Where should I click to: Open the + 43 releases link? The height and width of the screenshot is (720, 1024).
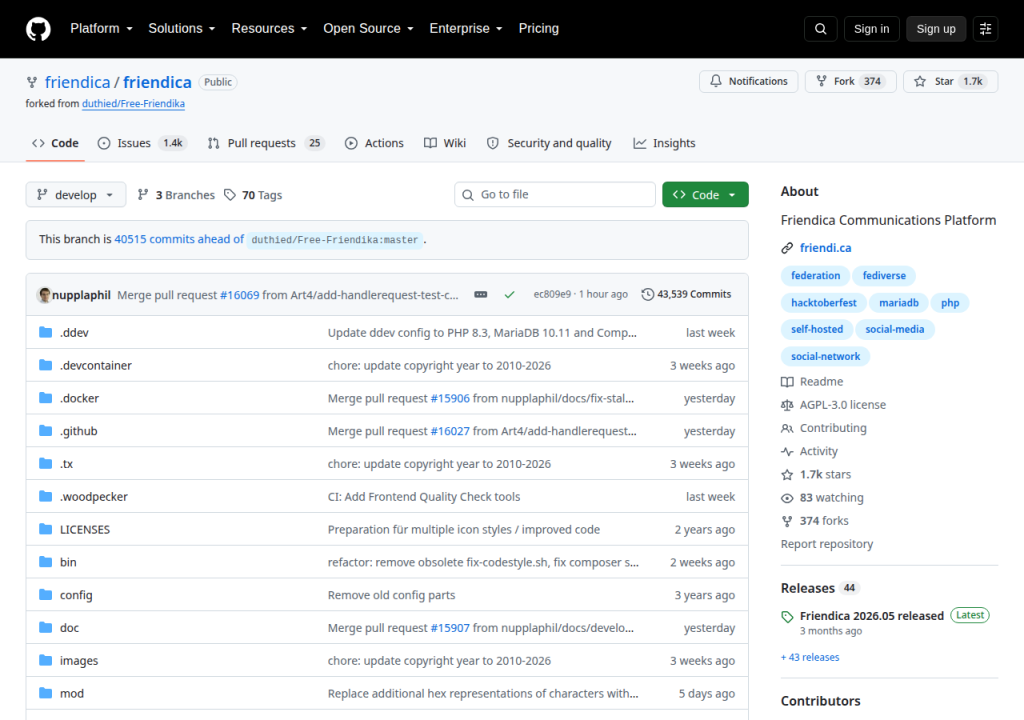[x=810, y=657]
